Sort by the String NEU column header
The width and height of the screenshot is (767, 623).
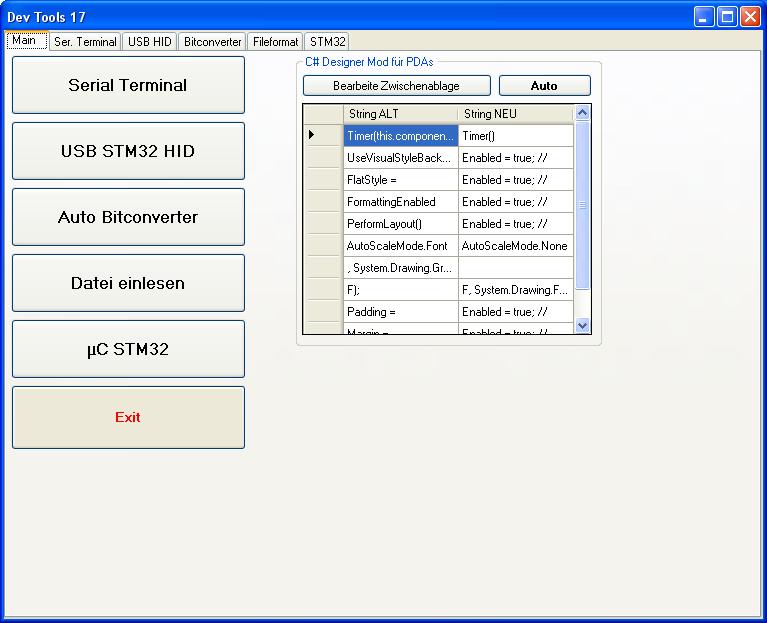click(x=515, y=114)
